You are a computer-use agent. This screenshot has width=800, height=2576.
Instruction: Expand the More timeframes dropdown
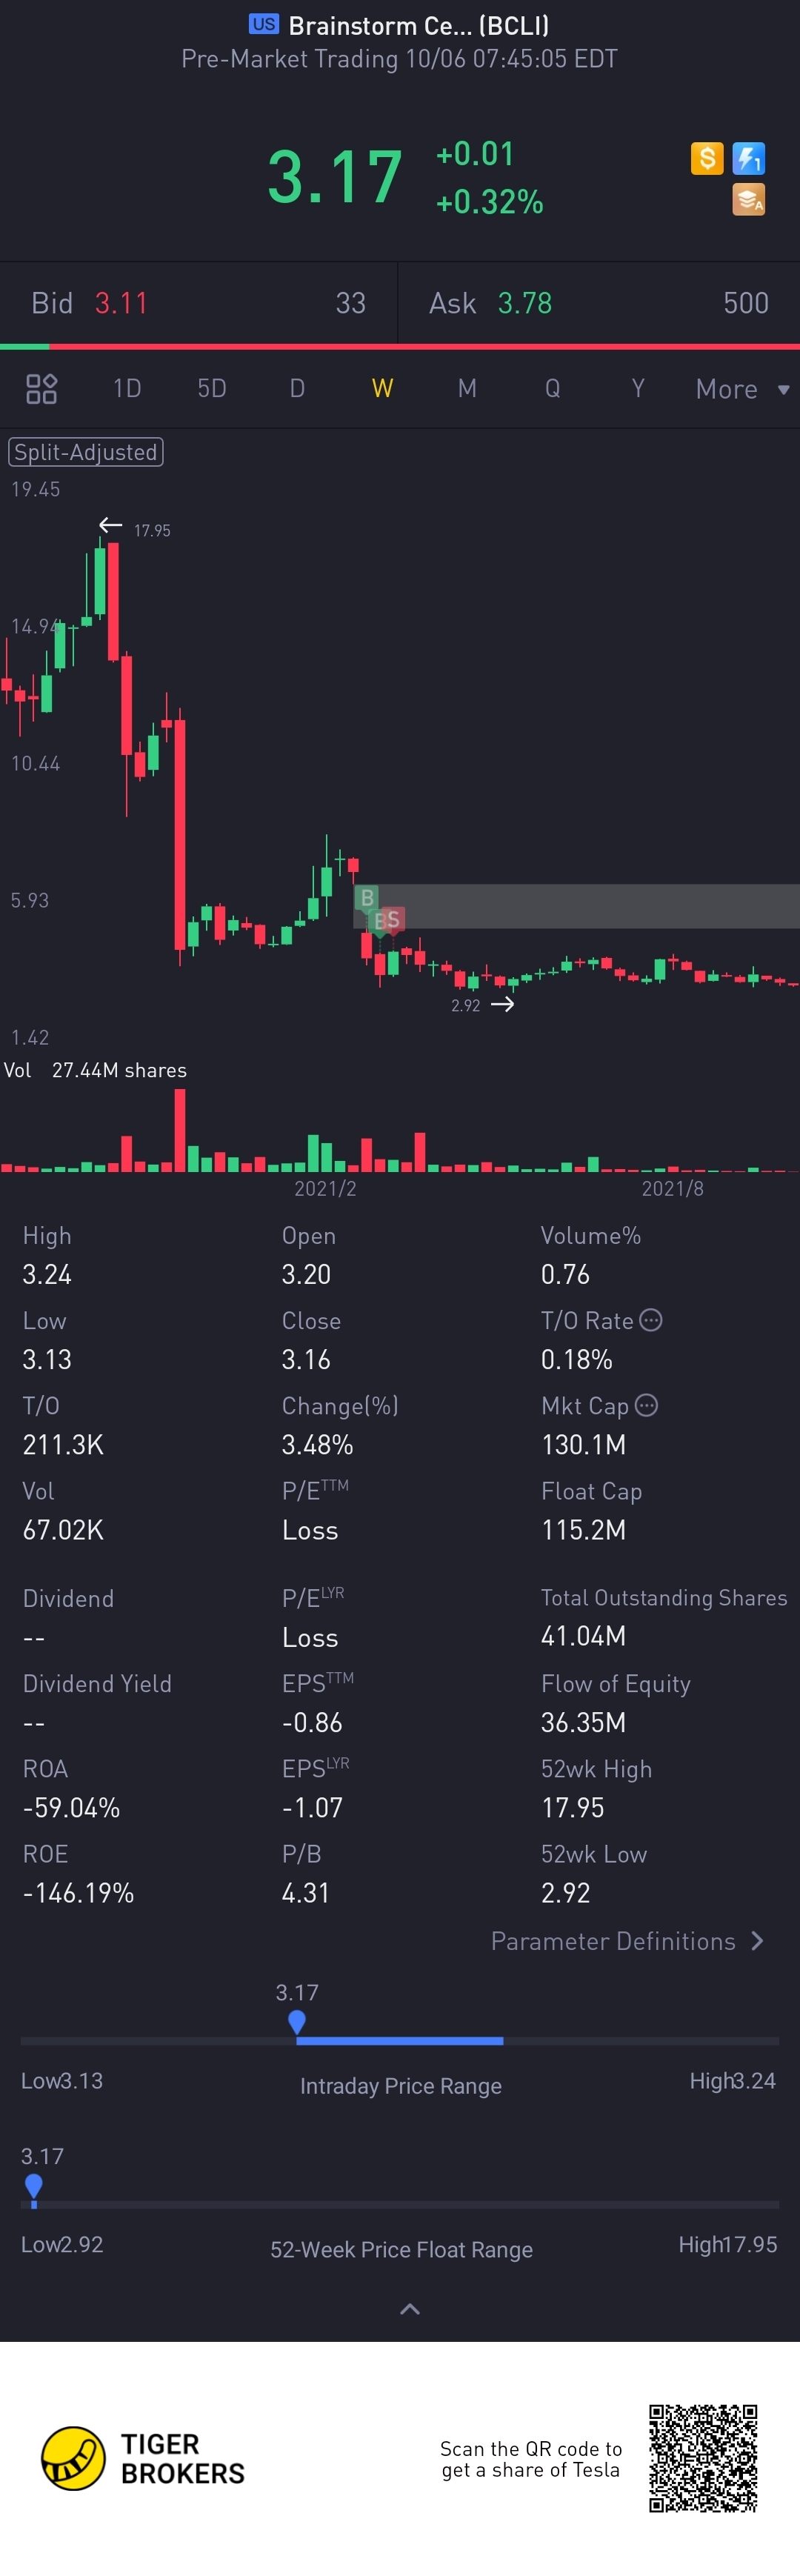point(742,389)
